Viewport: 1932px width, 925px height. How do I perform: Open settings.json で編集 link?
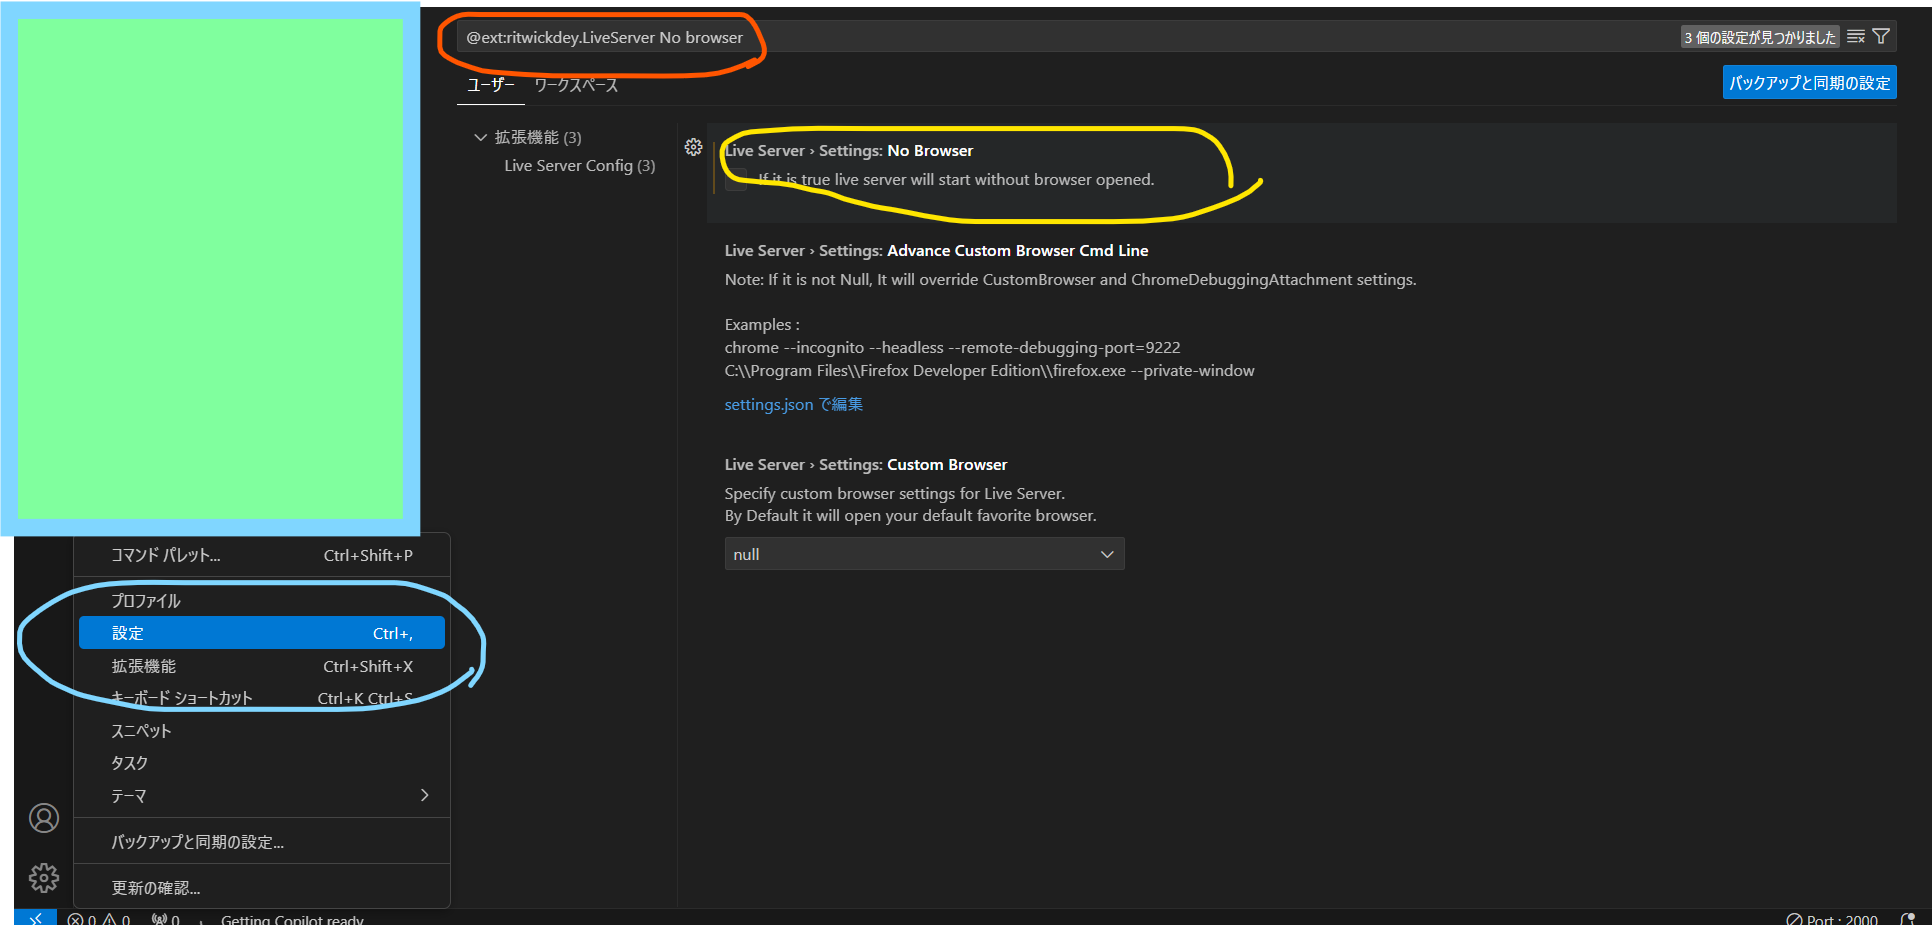(793, 404)
